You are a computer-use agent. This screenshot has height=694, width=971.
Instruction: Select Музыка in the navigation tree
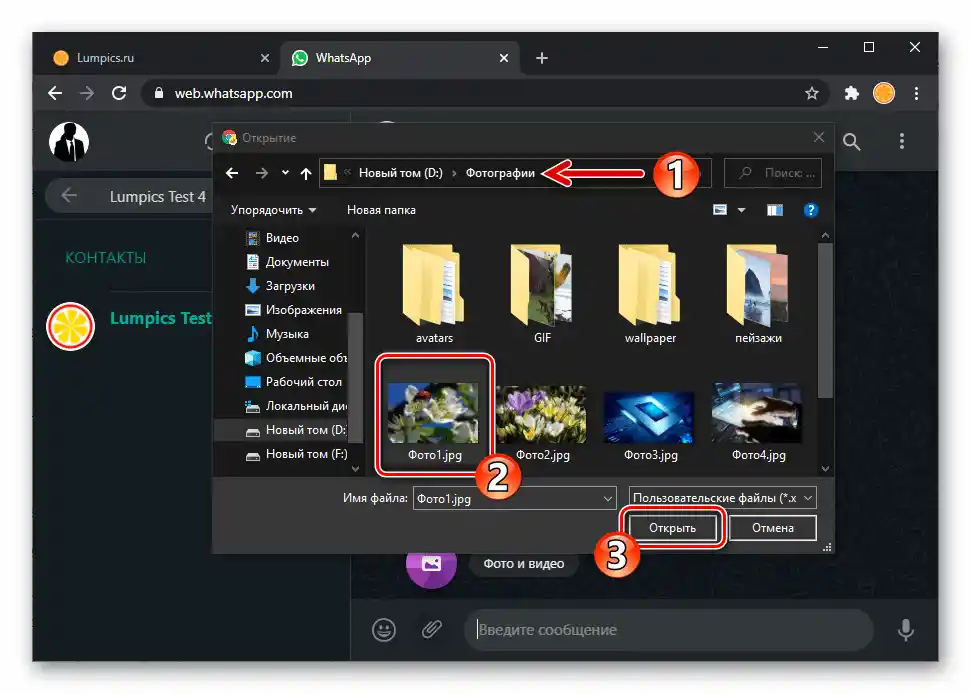[x=287, y=335]
